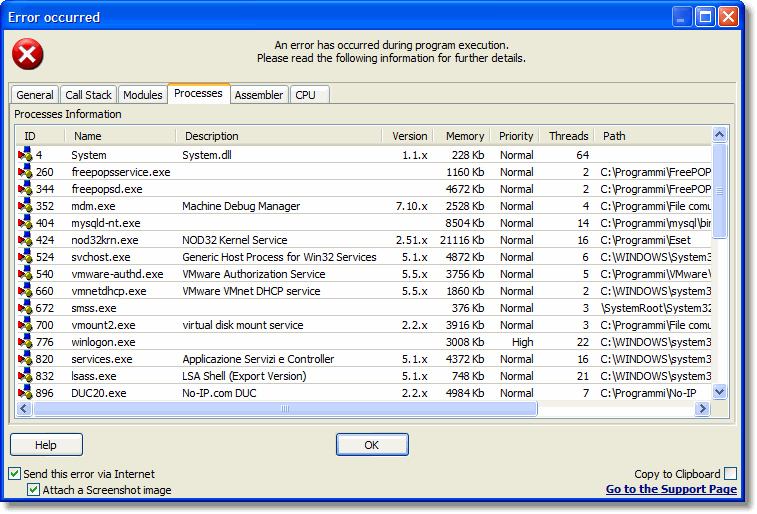Click the horizontal scrollbar left arrow
The width and height of the screenshot is (757, 514).
24,409
